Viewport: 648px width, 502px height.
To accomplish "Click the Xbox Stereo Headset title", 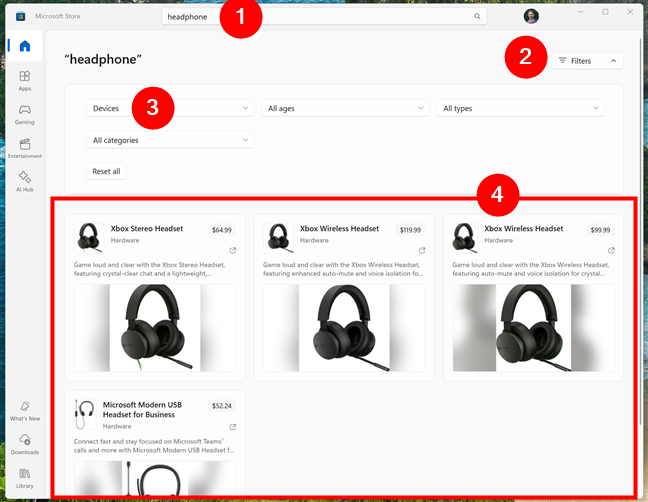I will 147,228.
